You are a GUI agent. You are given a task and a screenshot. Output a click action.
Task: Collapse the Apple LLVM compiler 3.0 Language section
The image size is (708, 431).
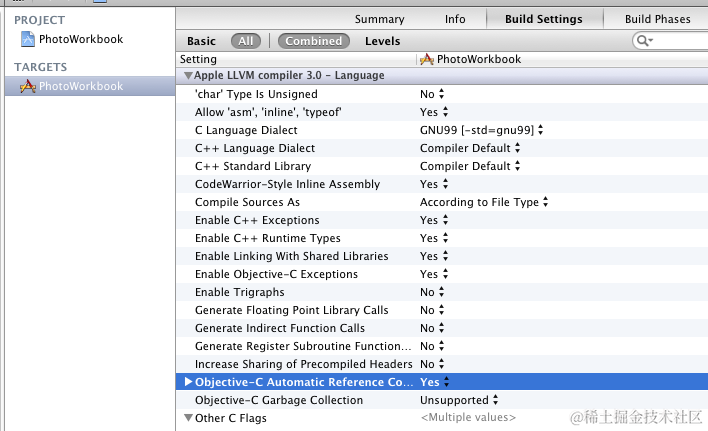tap(188, 75)
